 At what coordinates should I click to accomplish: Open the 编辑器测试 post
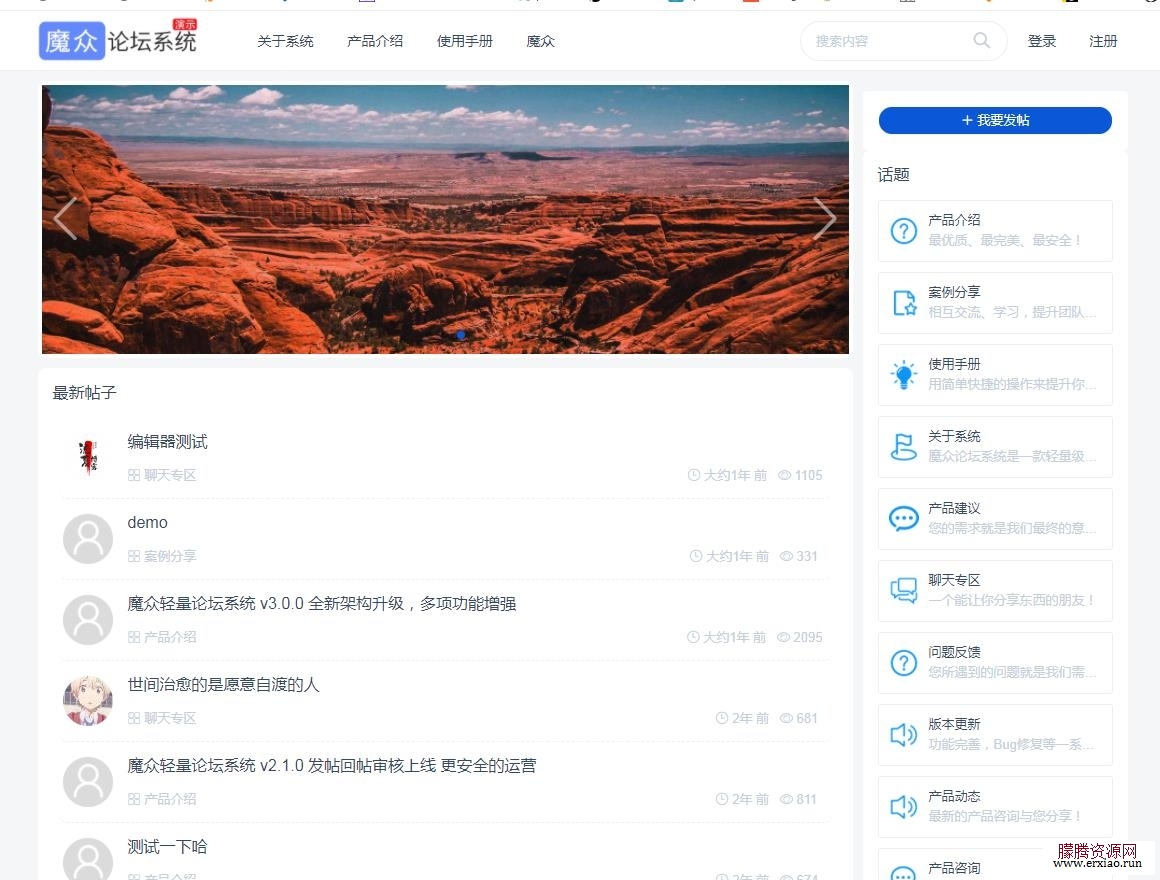coord(167,441)
